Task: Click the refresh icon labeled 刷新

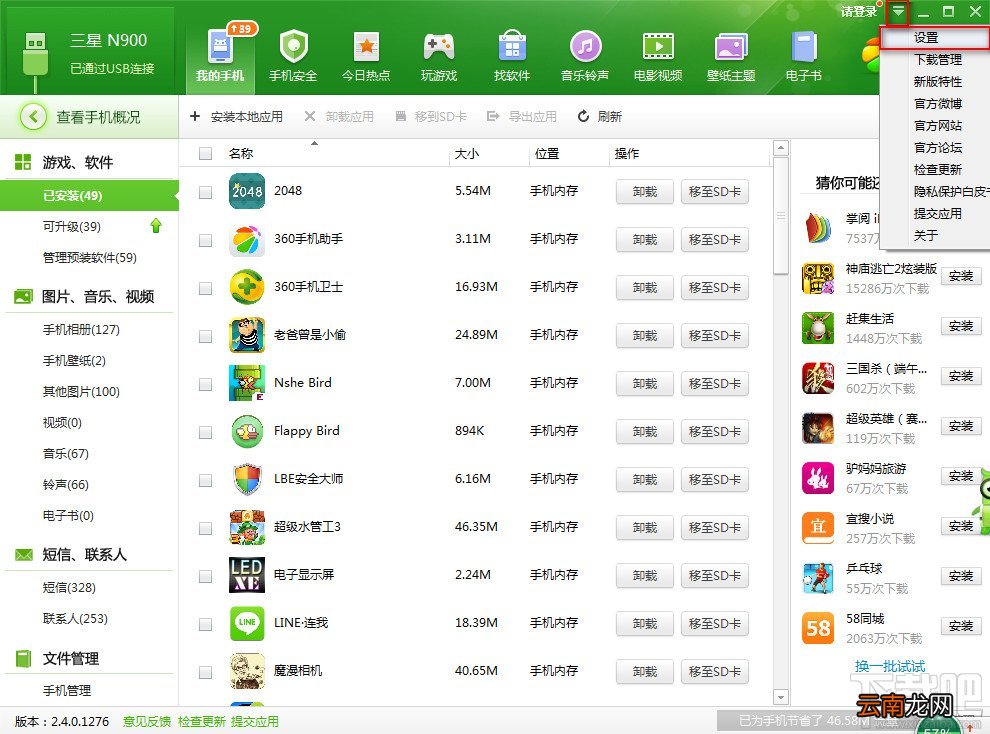Action: (583, 116)
